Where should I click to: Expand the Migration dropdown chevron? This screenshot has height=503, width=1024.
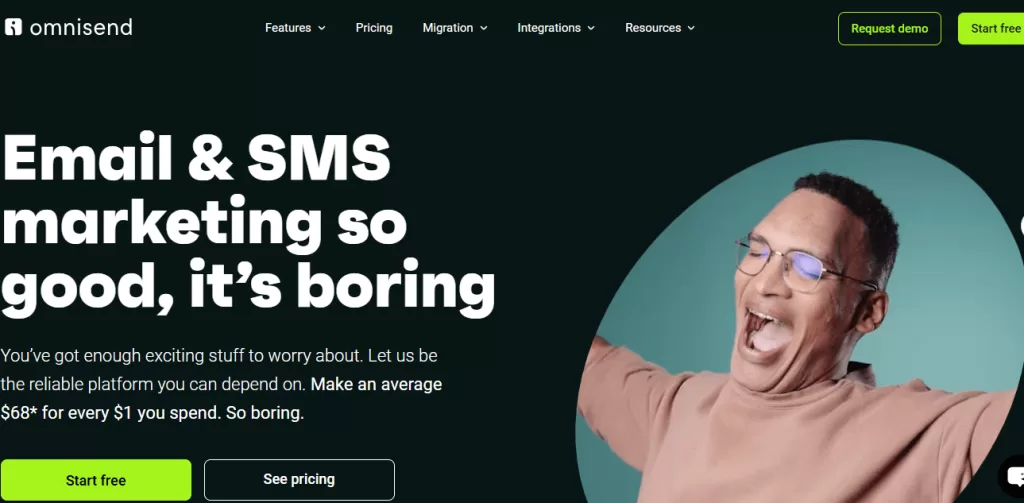483,28
